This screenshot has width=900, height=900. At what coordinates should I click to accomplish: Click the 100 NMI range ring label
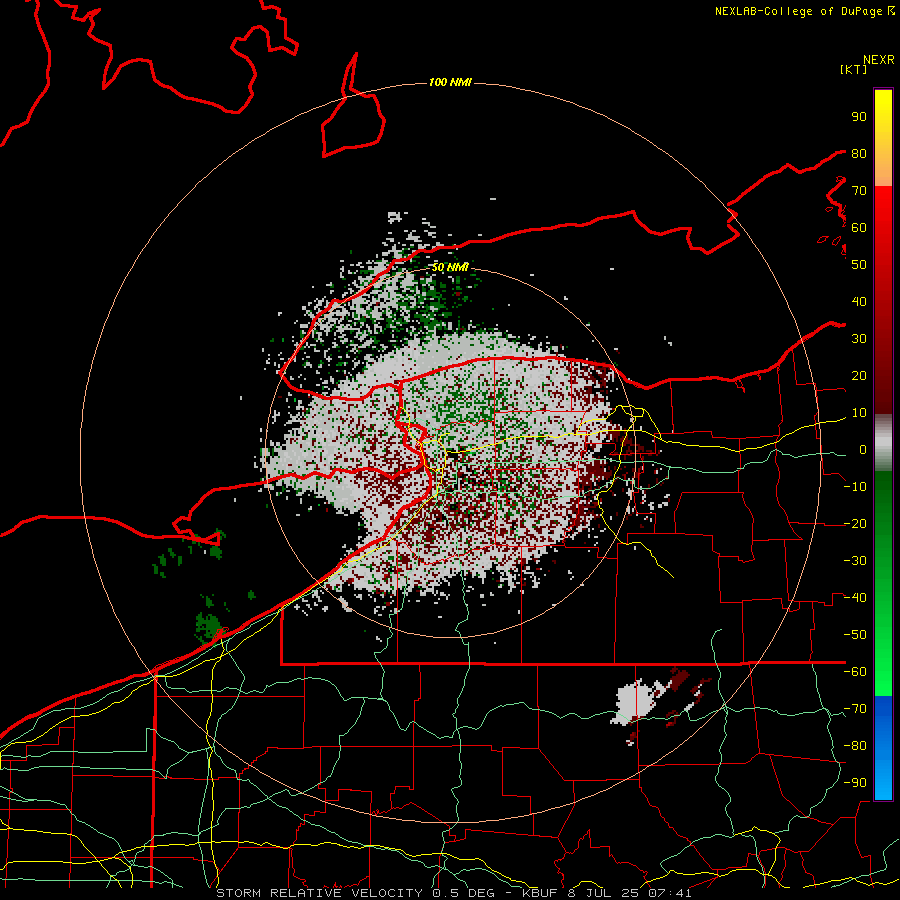[x=450, y=83]
